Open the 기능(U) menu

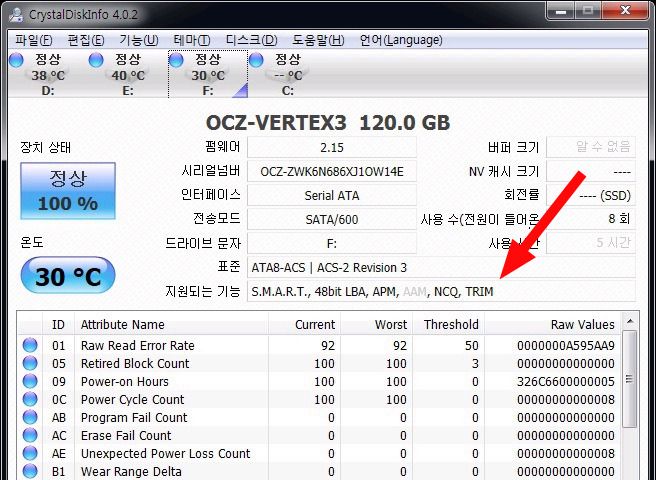coord(138,40)
